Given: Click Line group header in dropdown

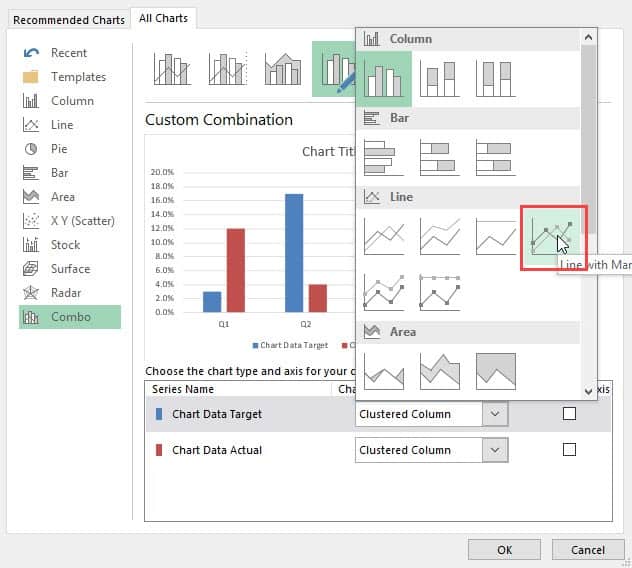Looking at the screenshot, I should (x=468, y=197).
